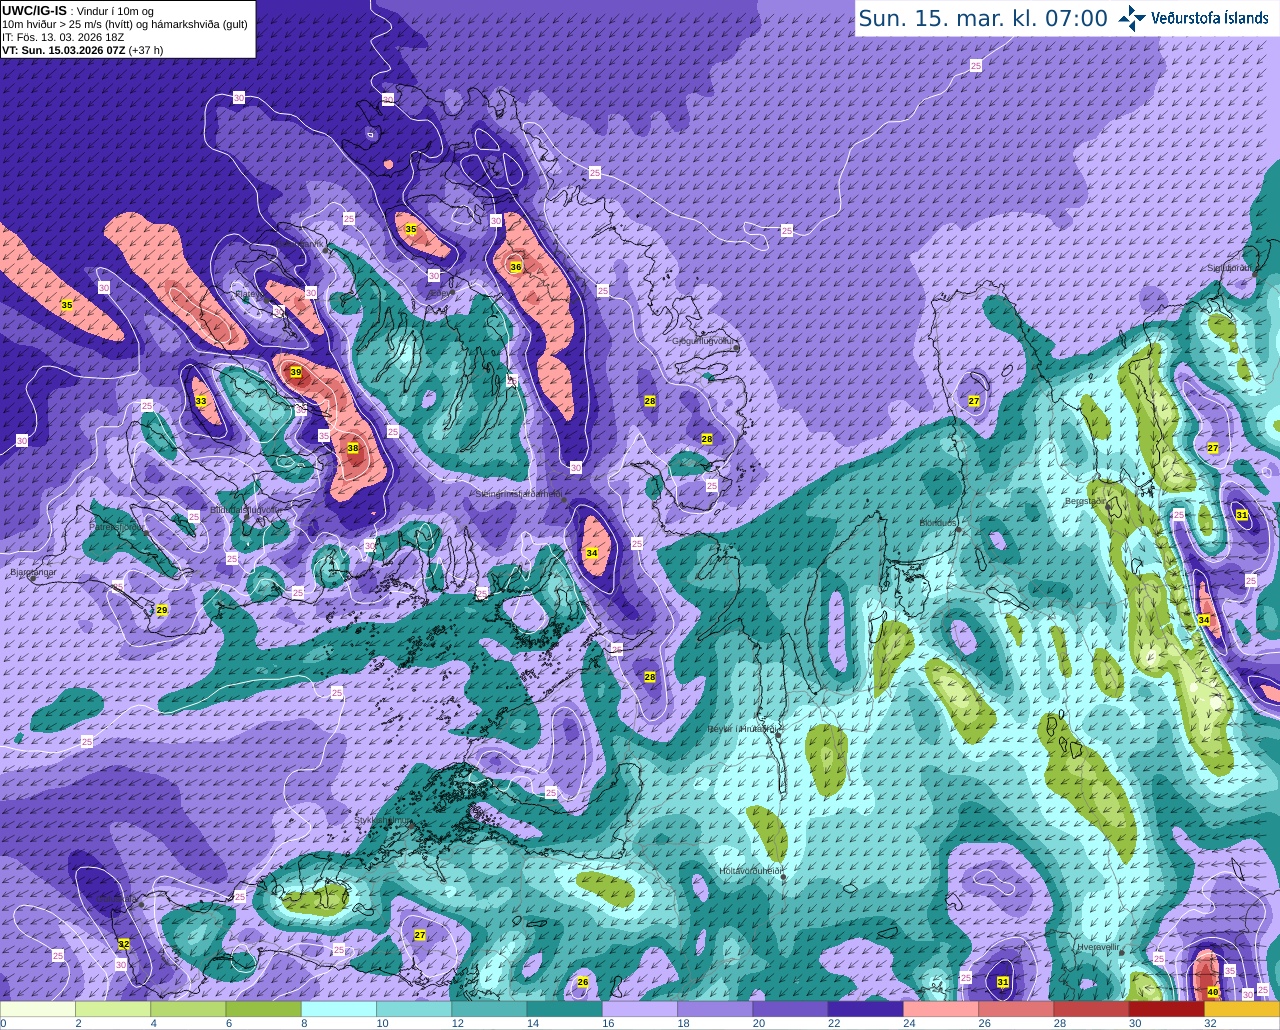Click the Steingrímsfjarðarheiði station label
The height and width of the screenshot is (1030, 1280).
pyautogui.click(x=518, y=494)
